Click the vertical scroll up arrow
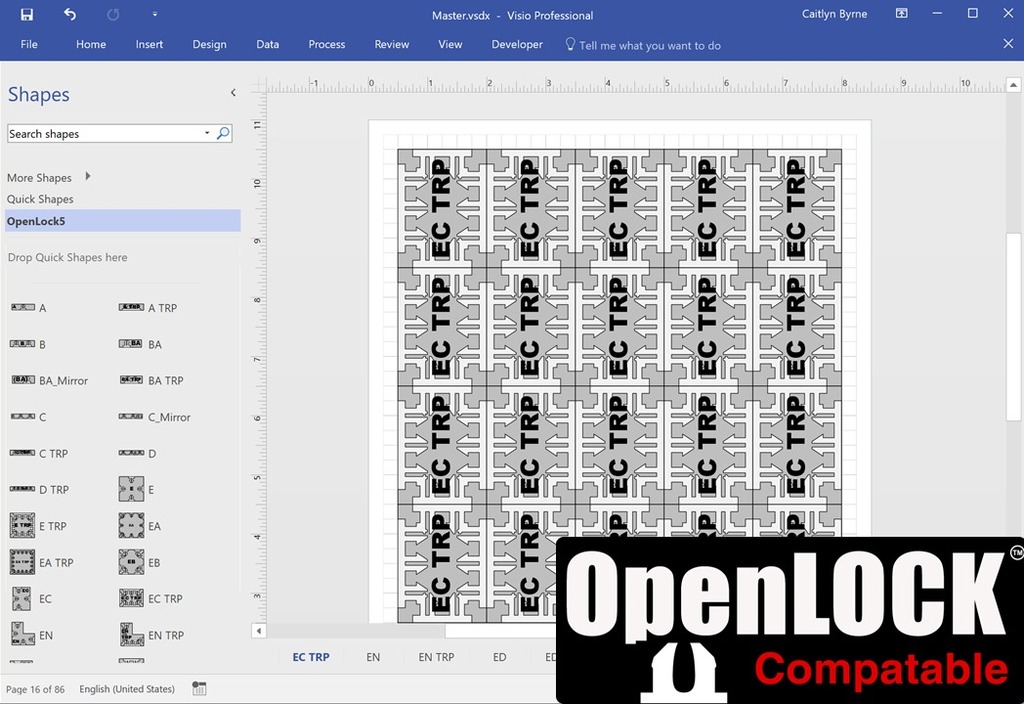This screenshot has width=1024, height=704. click(x=1013, y=85)
